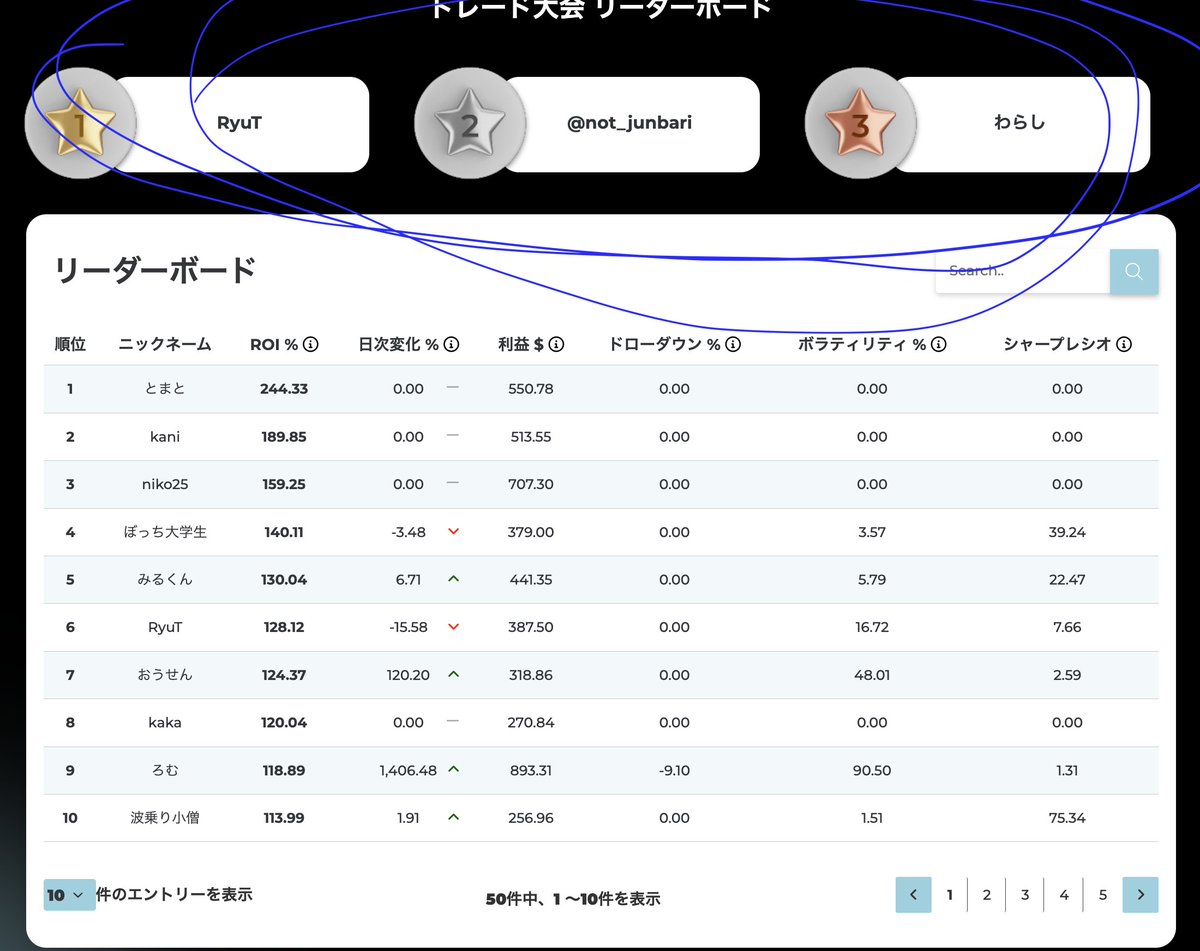Click the ROI % info icon
1200x951 pixels.
pos(311,344)
